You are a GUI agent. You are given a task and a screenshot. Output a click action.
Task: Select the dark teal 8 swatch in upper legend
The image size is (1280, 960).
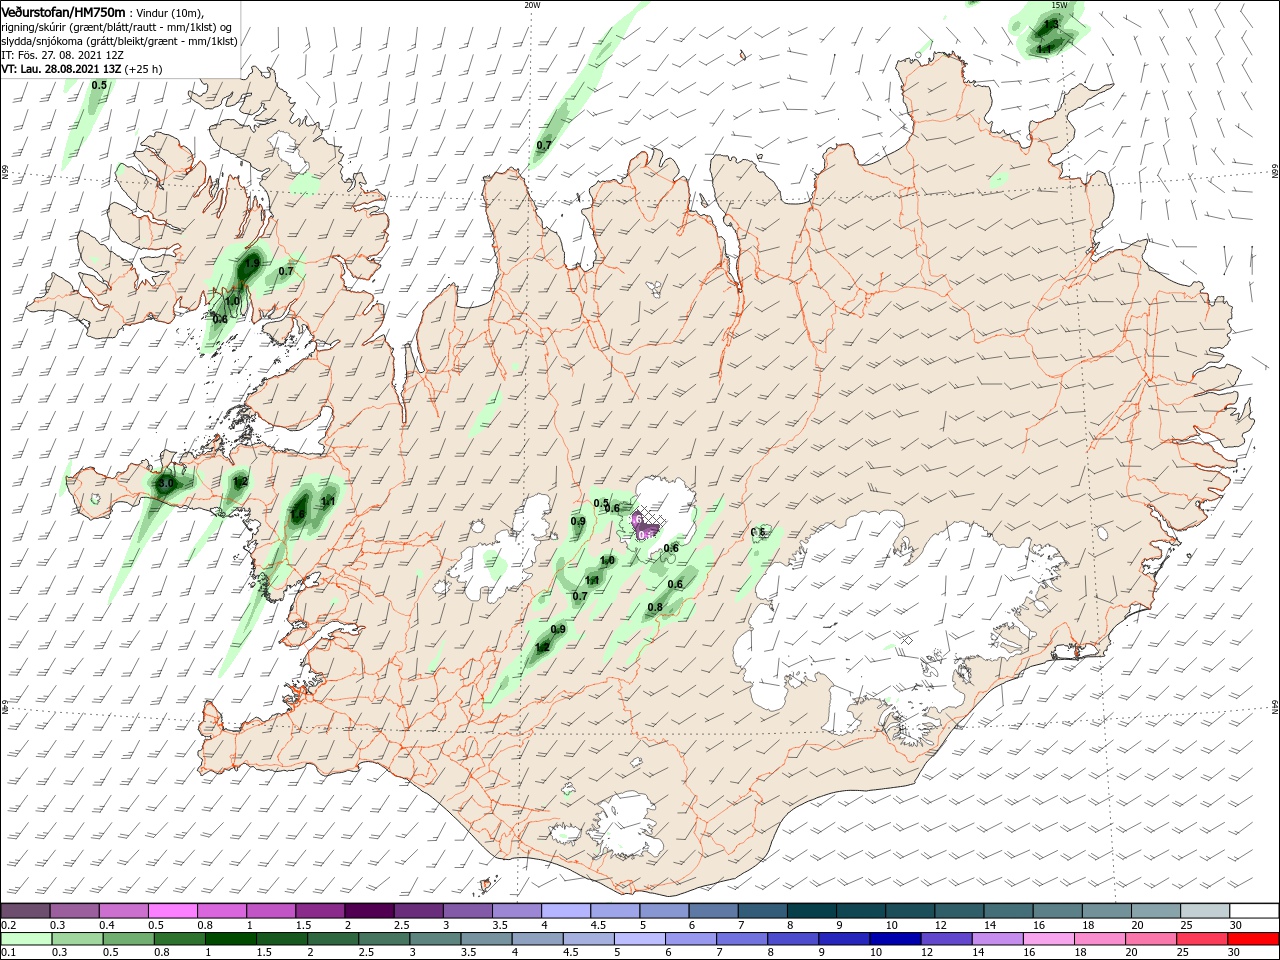(812, 910)
